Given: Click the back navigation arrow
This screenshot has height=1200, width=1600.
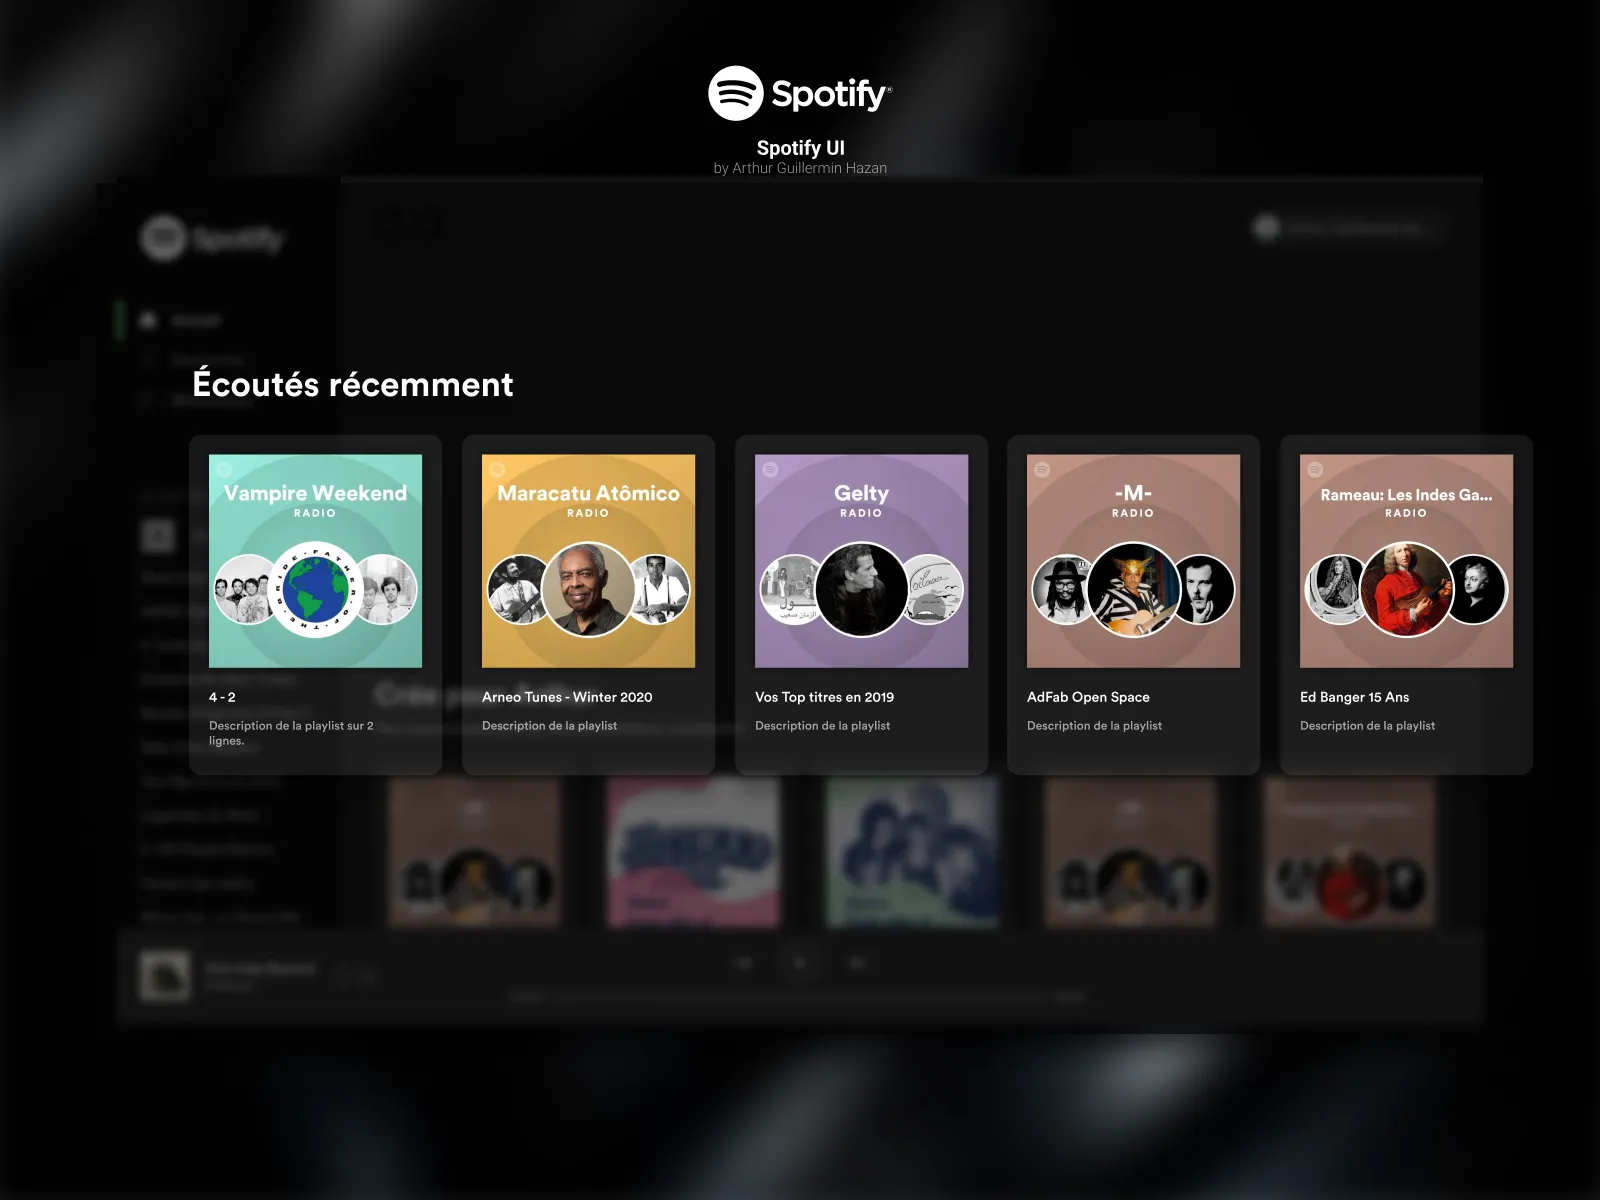Looking at the screenshot, I should pos(389,223).
